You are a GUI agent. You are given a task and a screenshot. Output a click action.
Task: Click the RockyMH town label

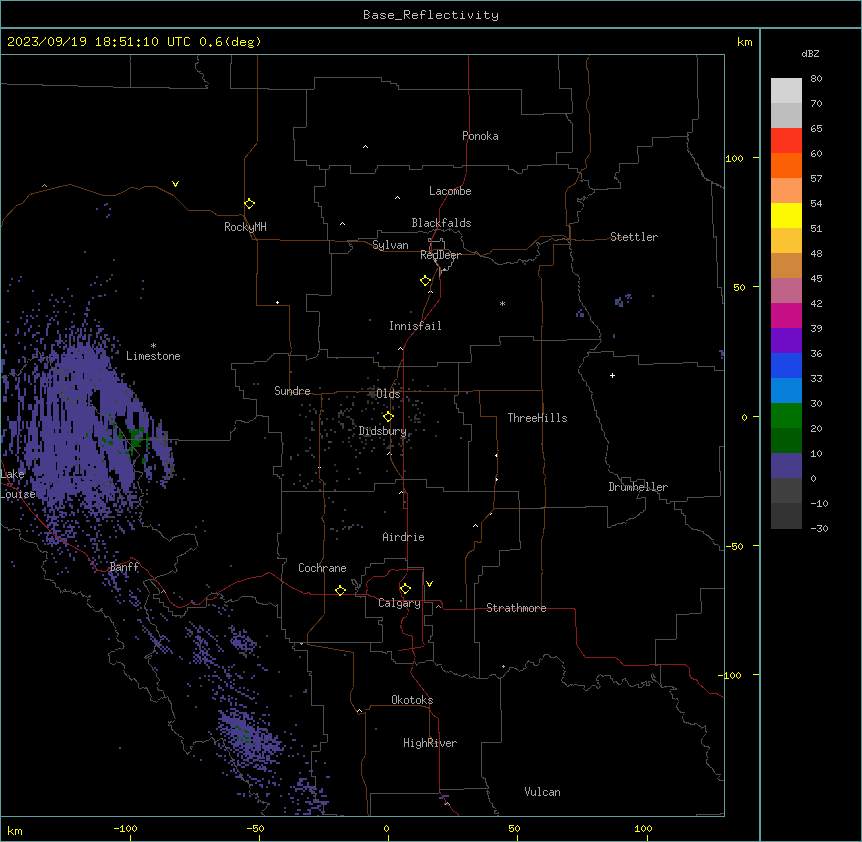click(245, 227)
